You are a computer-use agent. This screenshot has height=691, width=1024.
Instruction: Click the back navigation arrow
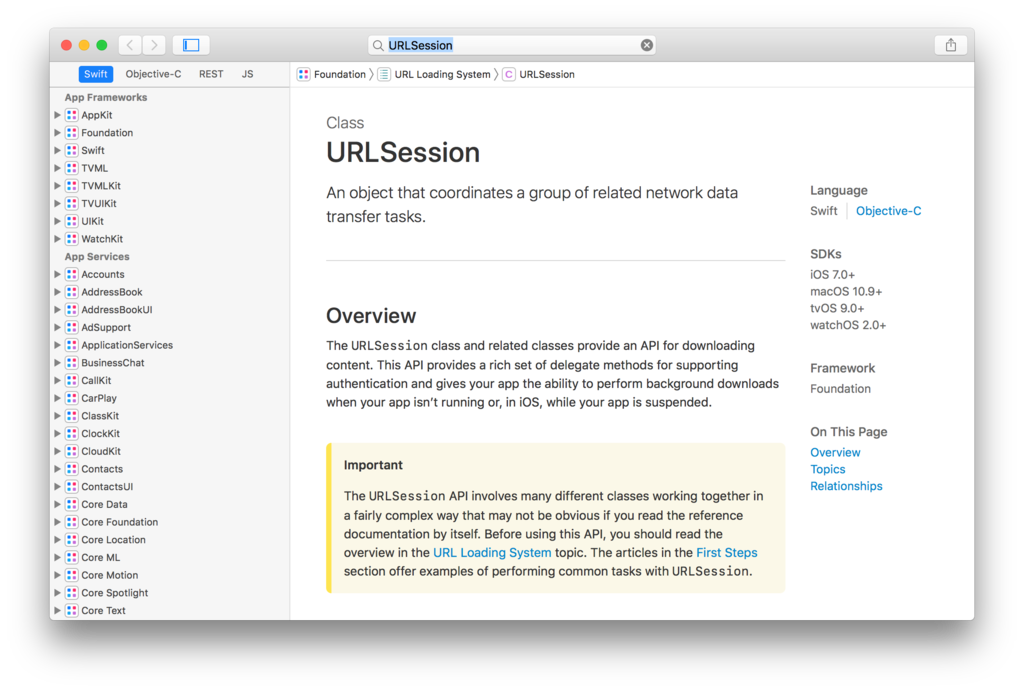(x=130, y=45)
